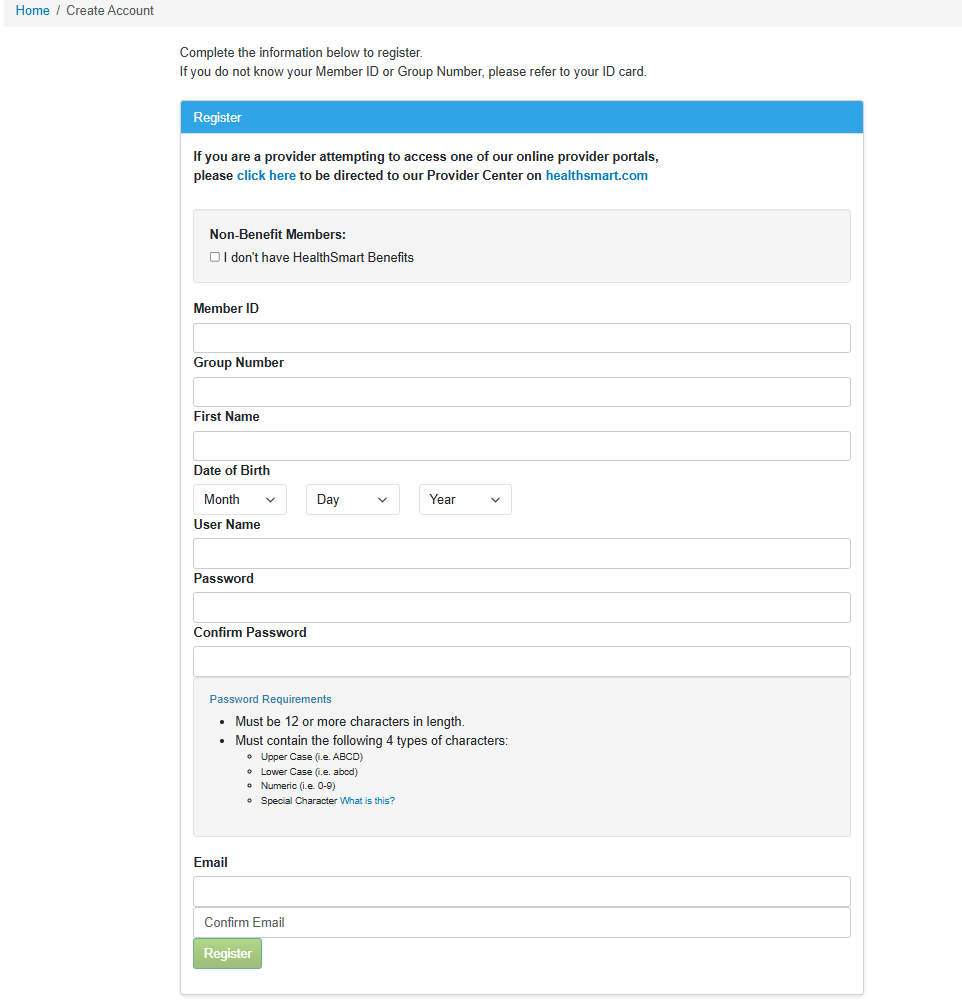
Task: Click into the Group Number field
Action: (x=521, y=392)
